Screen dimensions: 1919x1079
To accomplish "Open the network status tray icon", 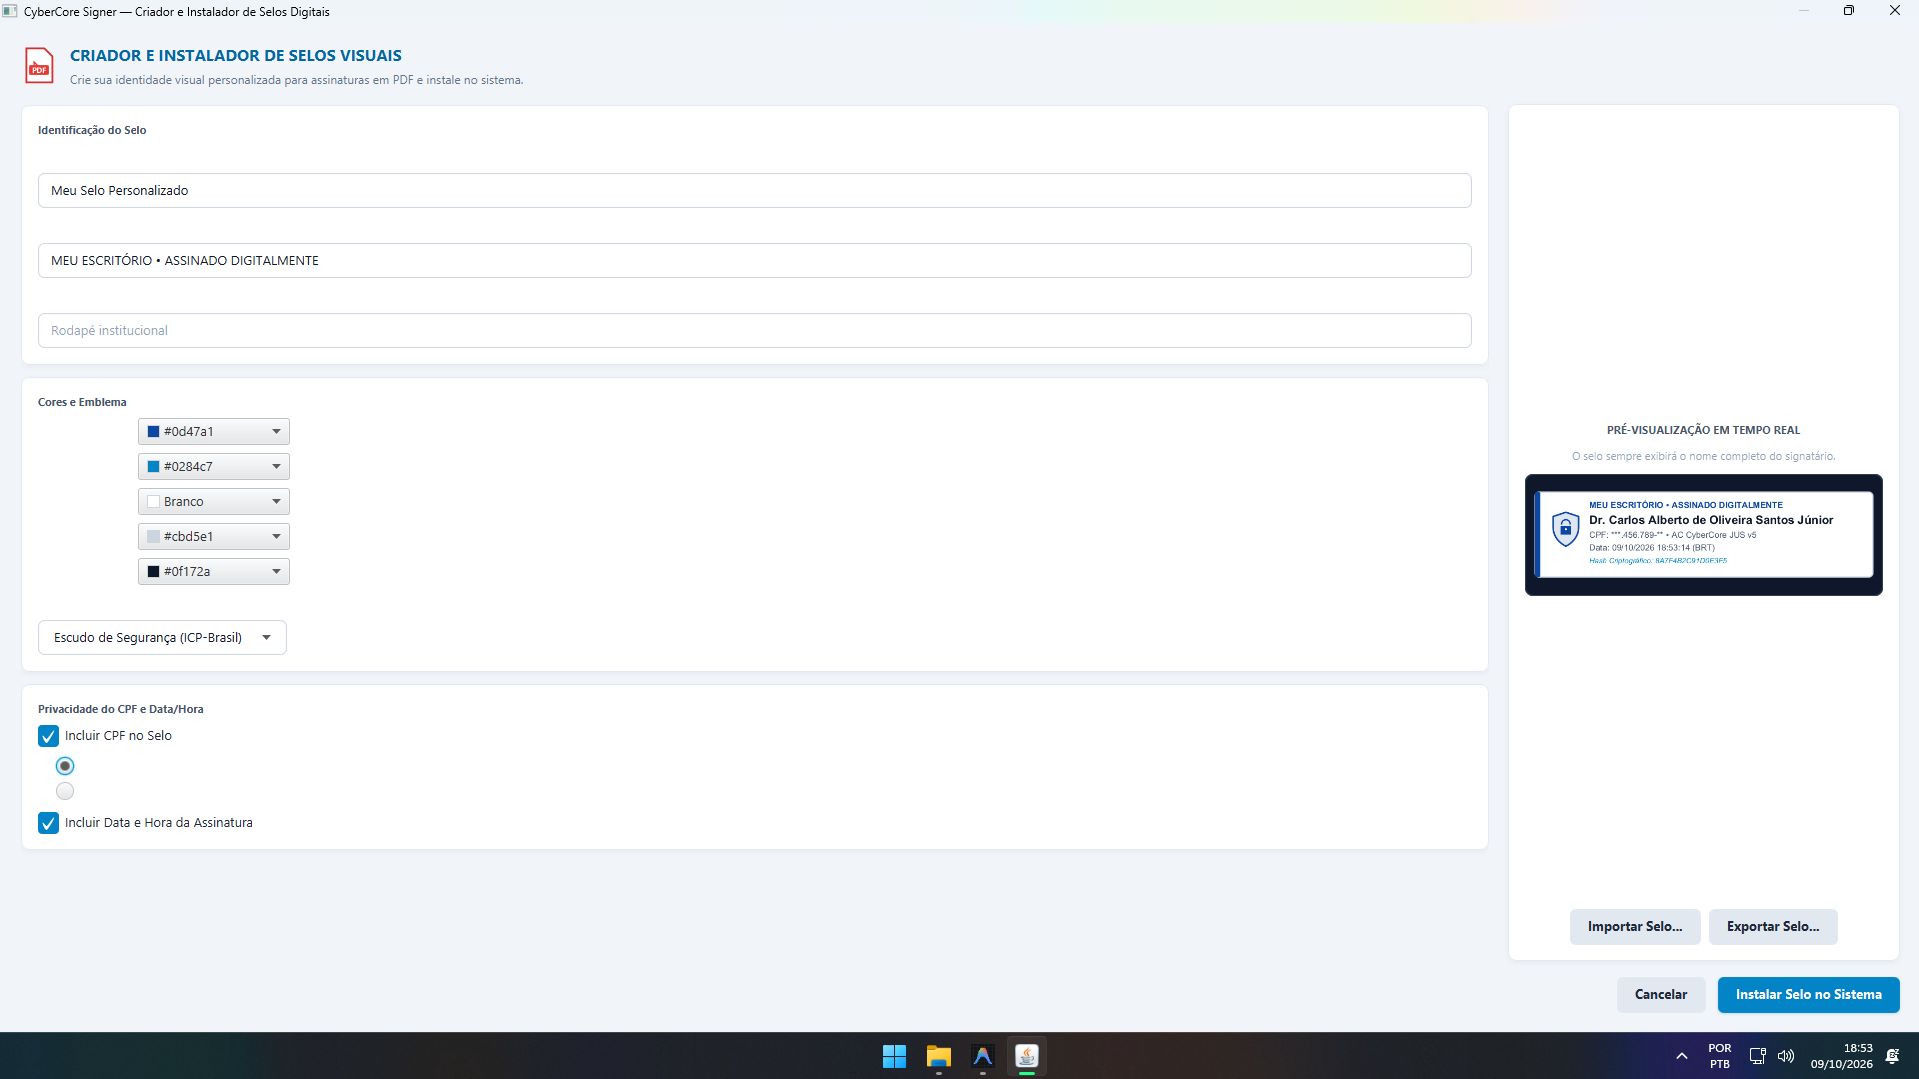I will click(1757, 1056).
